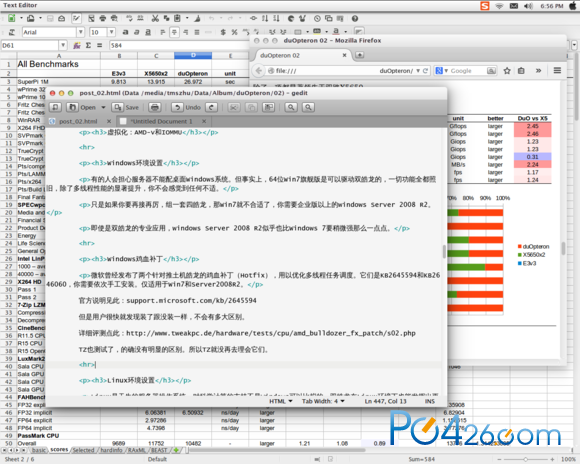This screenshot has width=580, height=464.
Task: Click the New document icon in gedit
Action: (x=55, y=107)
